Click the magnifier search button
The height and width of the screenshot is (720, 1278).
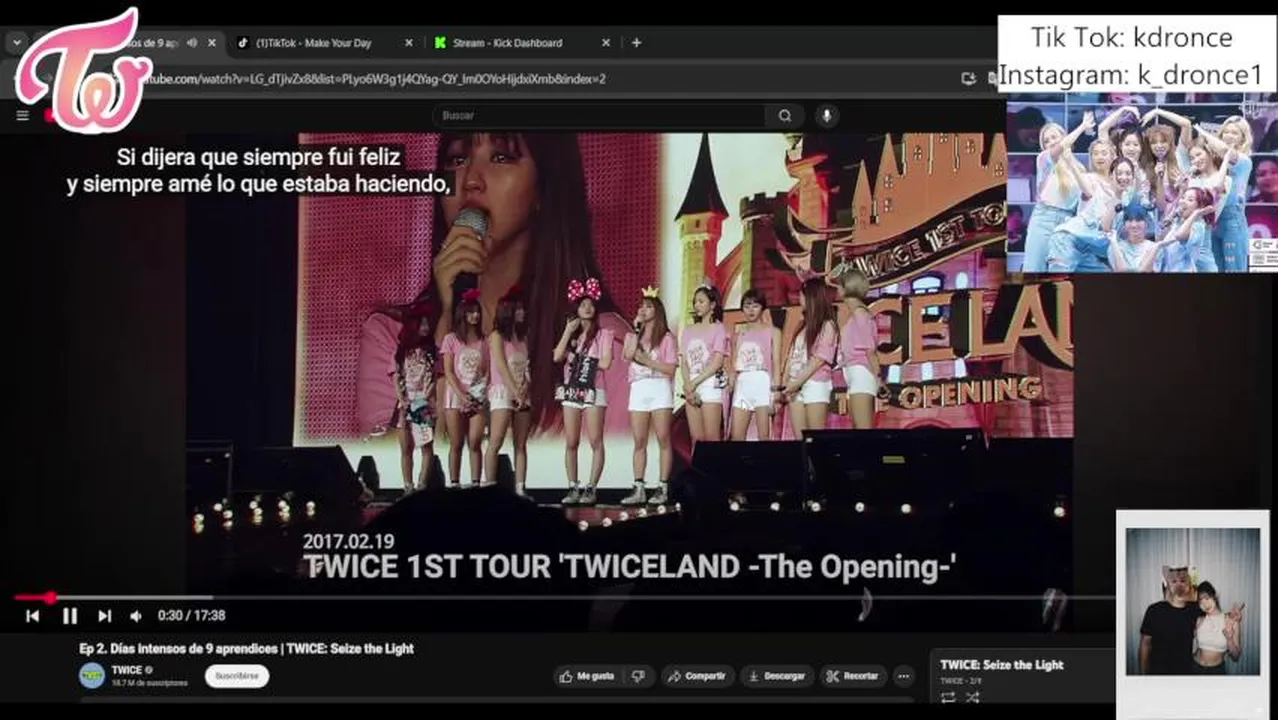coord(785,115)
